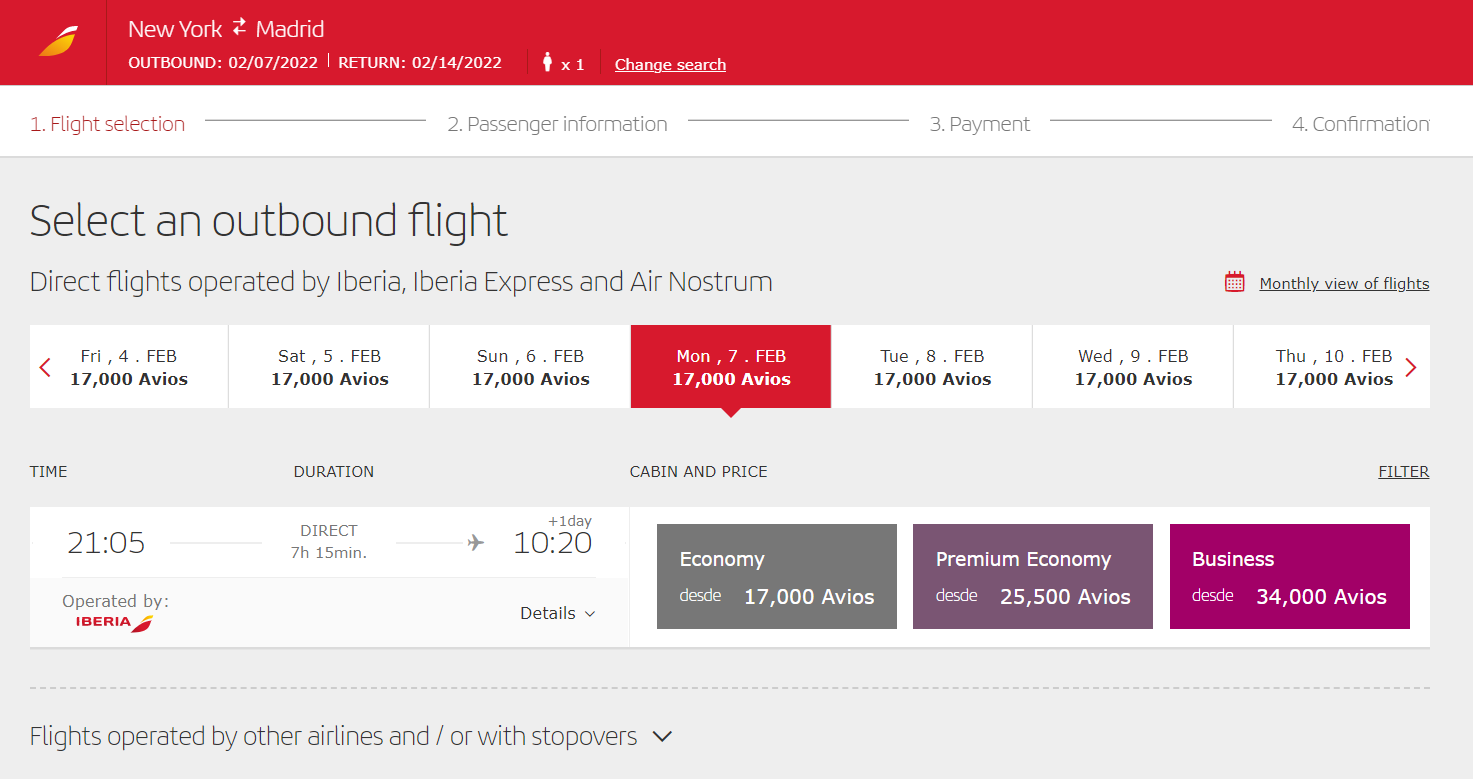1473x779 pixels.
Task: Click the Madrid destination text
Action: click(290, 29)
